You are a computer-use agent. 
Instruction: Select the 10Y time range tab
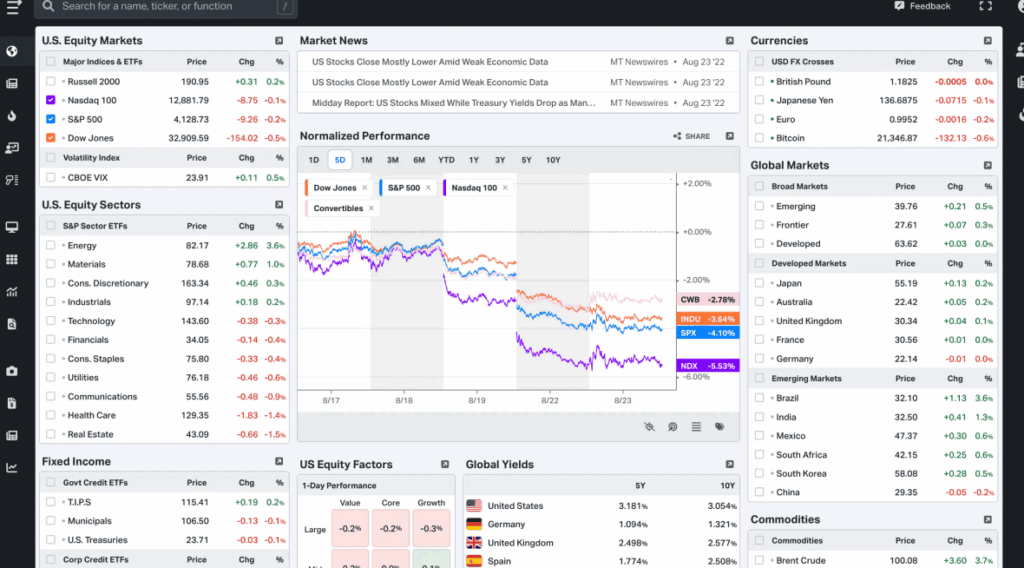pyautogui.click(x=553, y=160)
